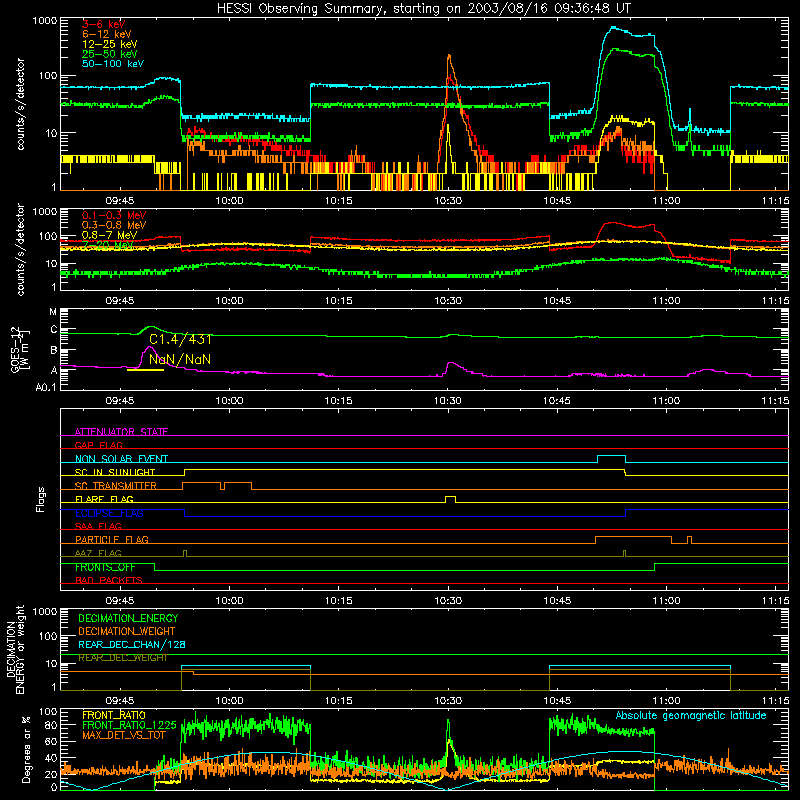Click the ECLIPSE_FLAG label
This screenshot has height=800, width=800.
pos(109,513)
